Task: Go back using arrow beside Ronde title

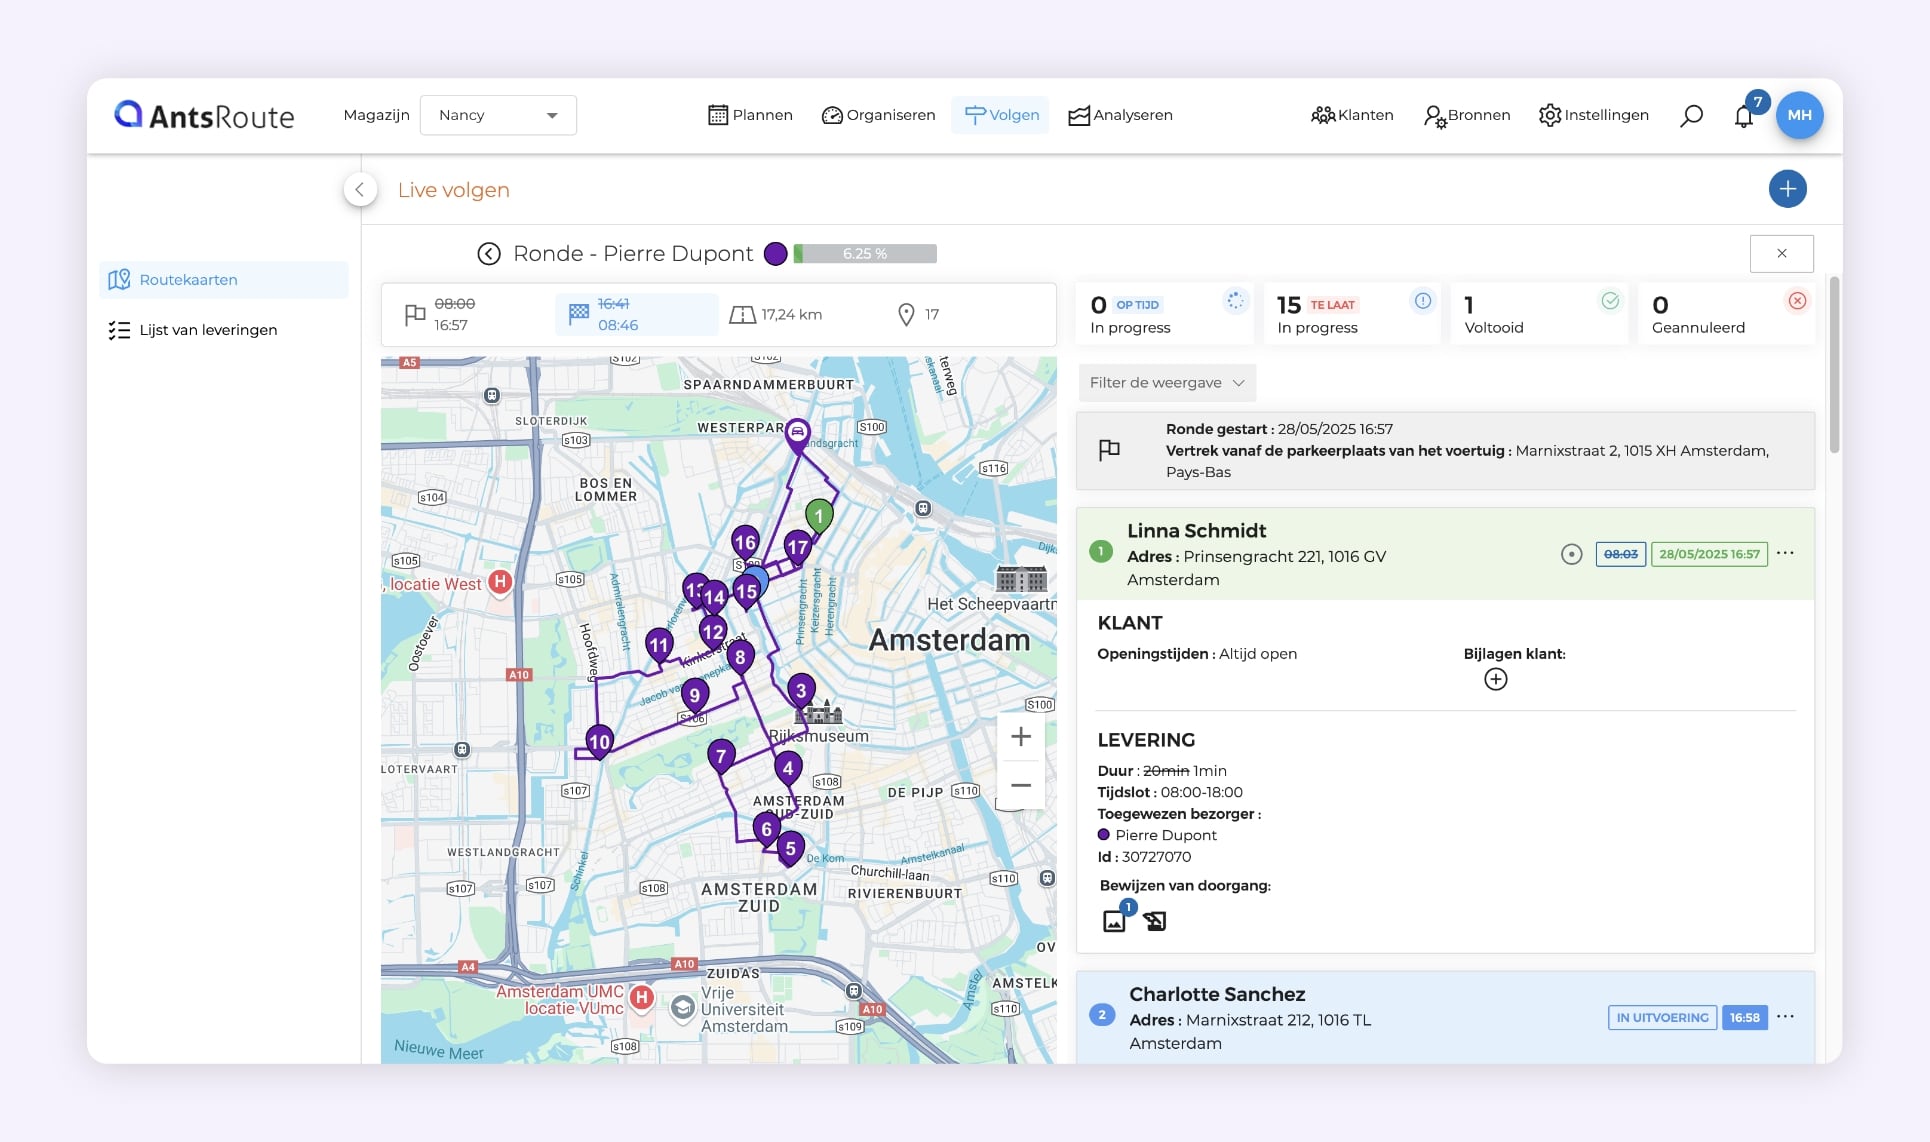Action: (x=489, y=254)
